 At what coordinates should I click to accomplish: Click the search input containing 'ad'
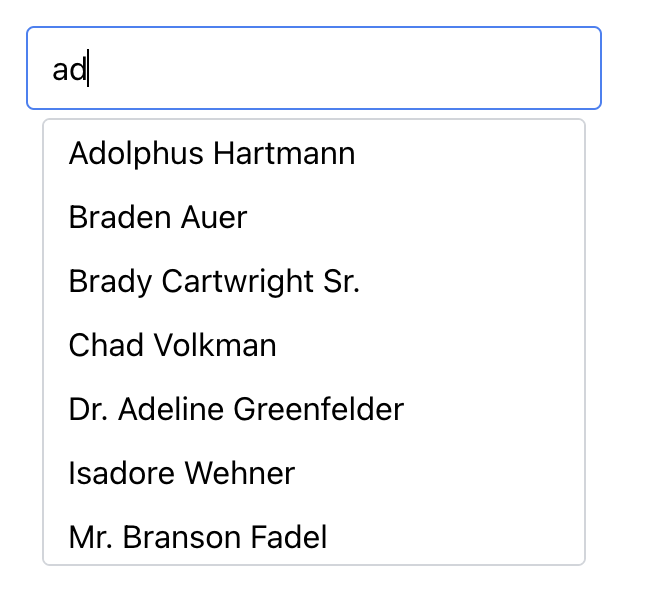pyautogui.click(x=313, y=68)
